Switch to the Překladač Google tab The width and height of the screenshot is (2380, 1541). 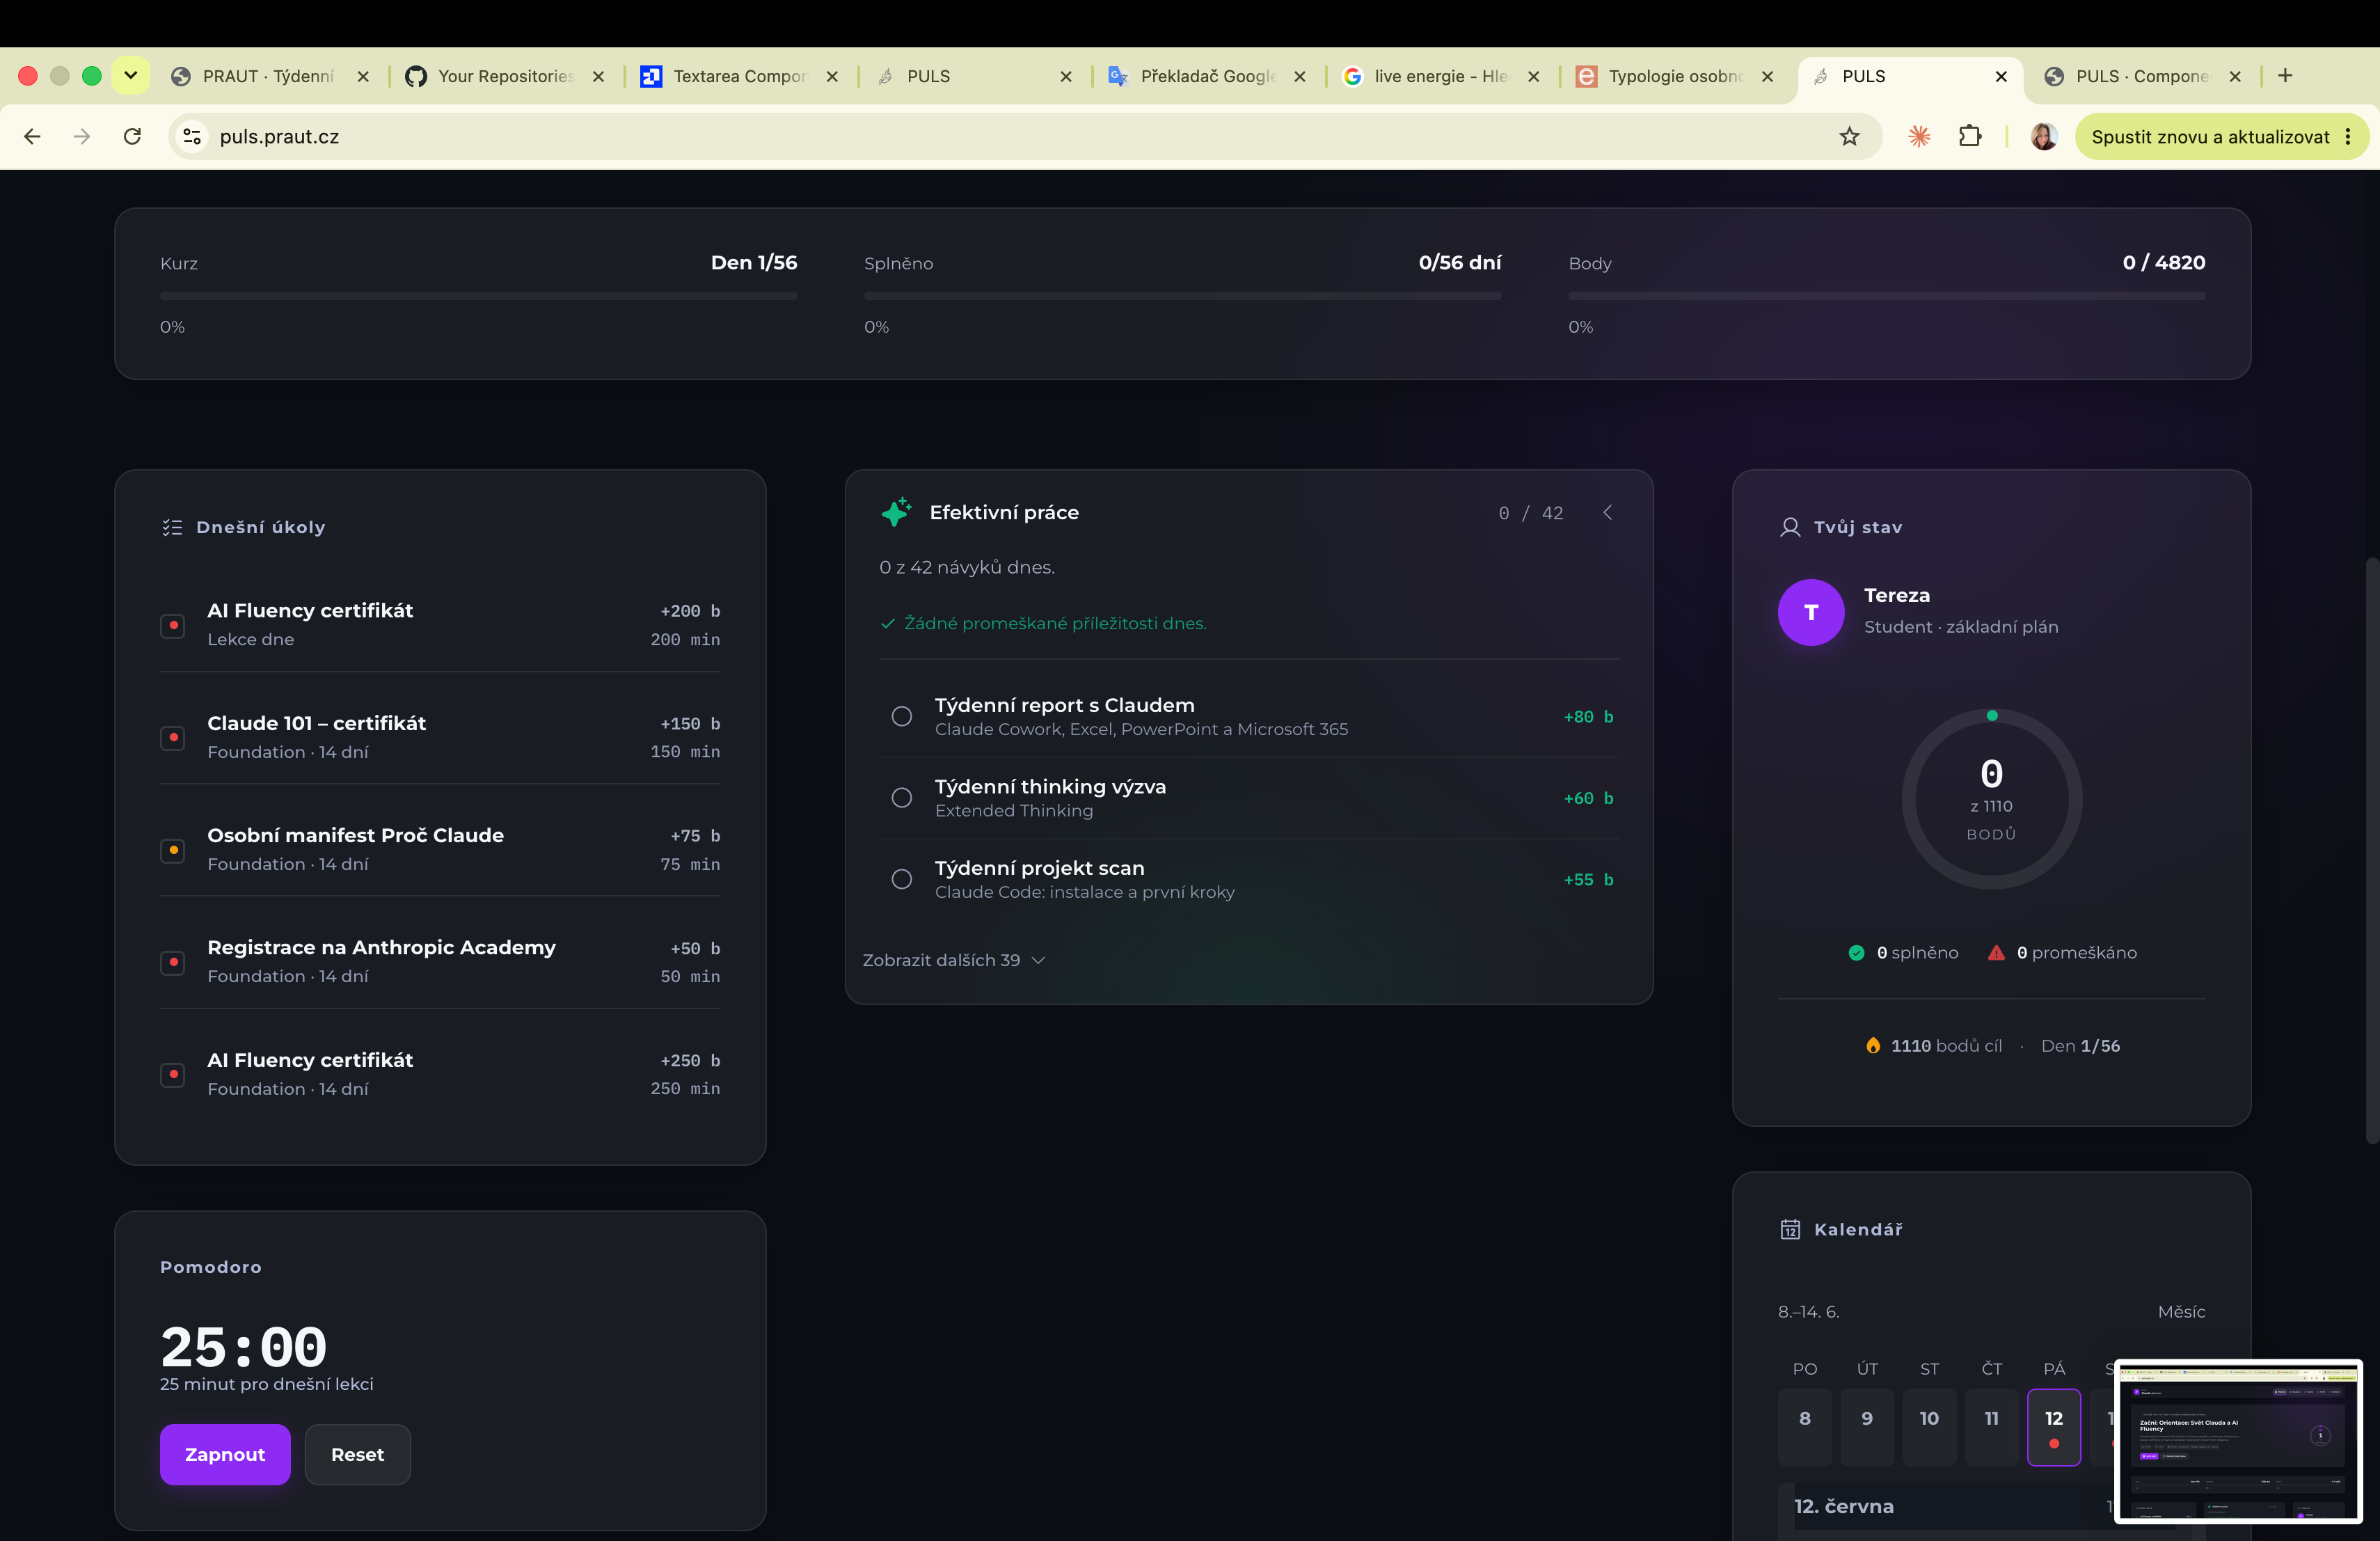pos(1207,76)
